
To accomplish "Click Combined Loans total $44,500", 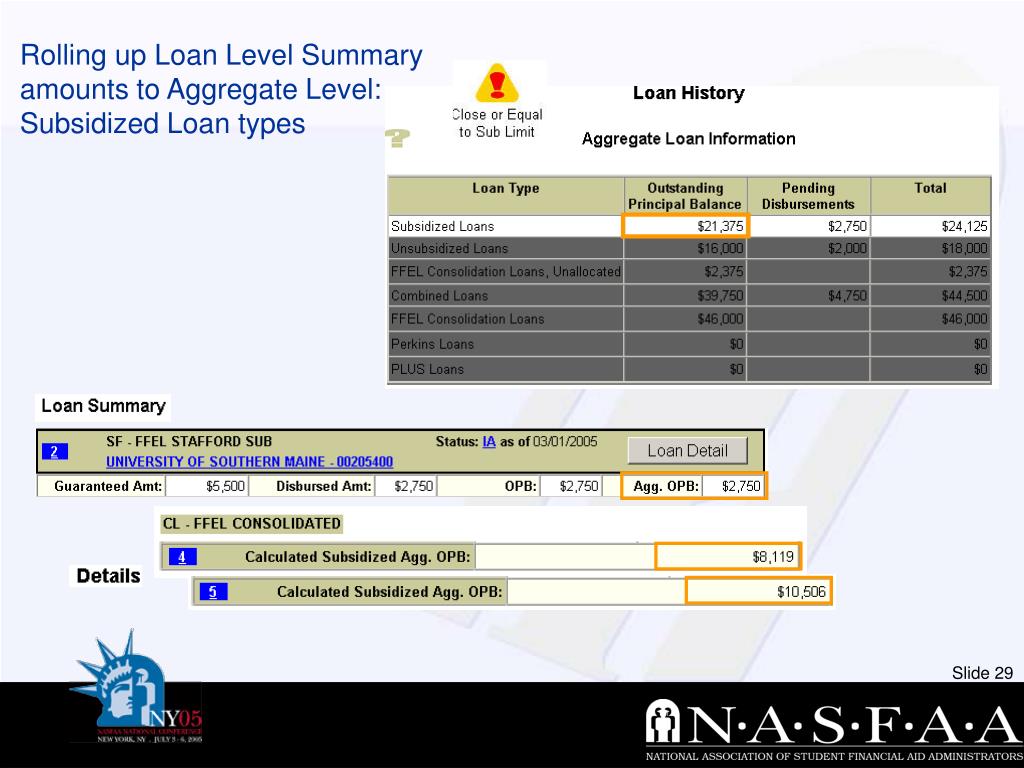I will click(x=965, y=296).
